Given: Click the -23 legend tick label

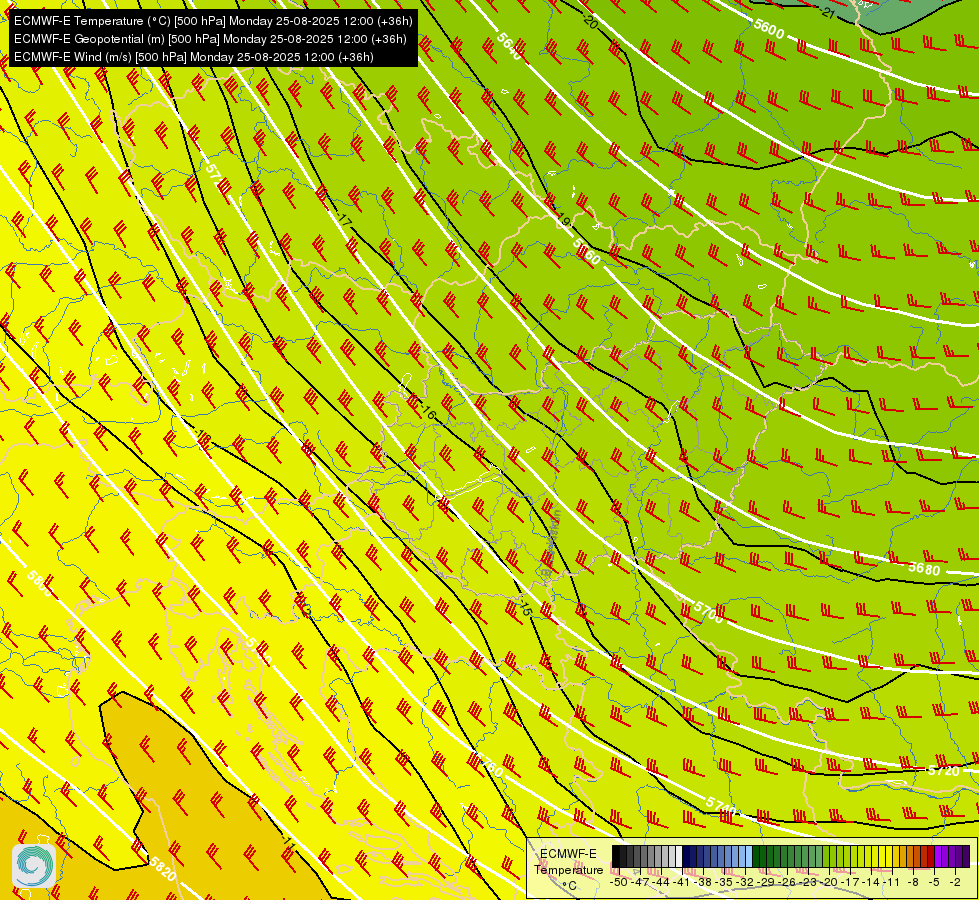Looking at the screenshot, I should (x=808, y=882).
